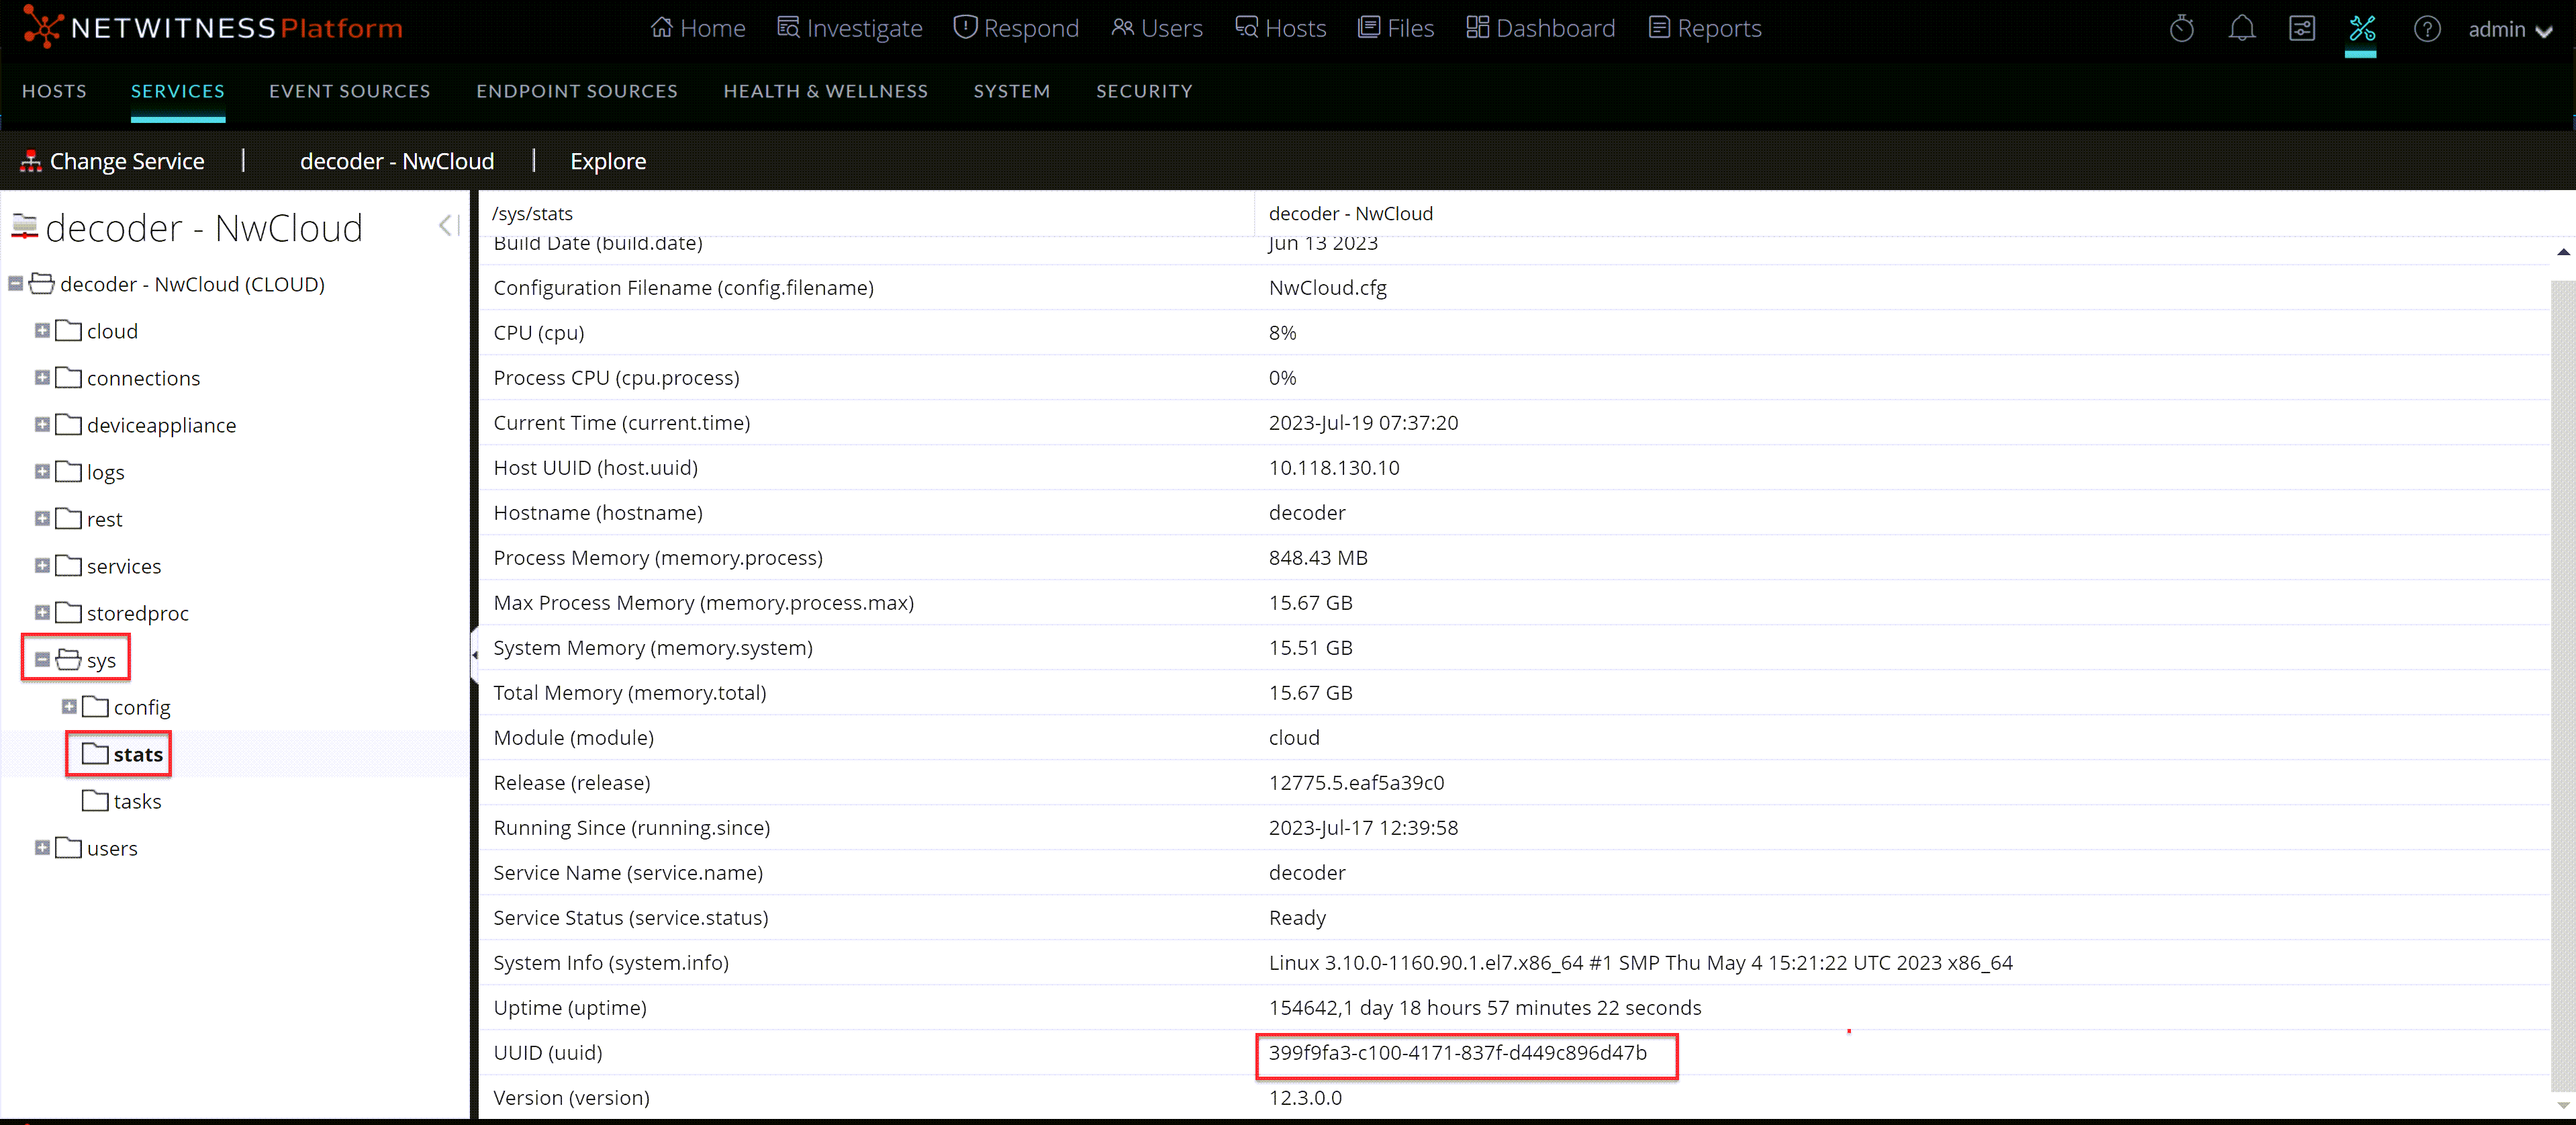The image size is (2576, 1125).
Task: Open Users in top navigation
Action: click(1157, 28)
